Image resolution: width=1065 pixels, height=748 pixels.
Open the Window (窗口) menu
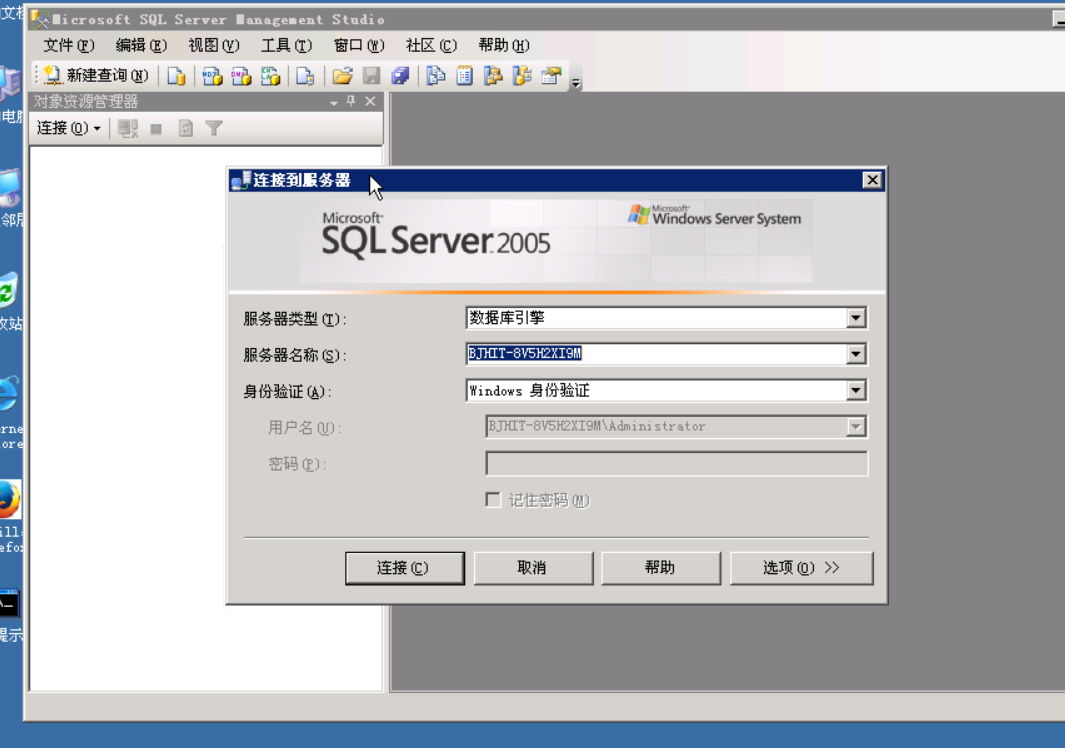[x=359, y=46]
